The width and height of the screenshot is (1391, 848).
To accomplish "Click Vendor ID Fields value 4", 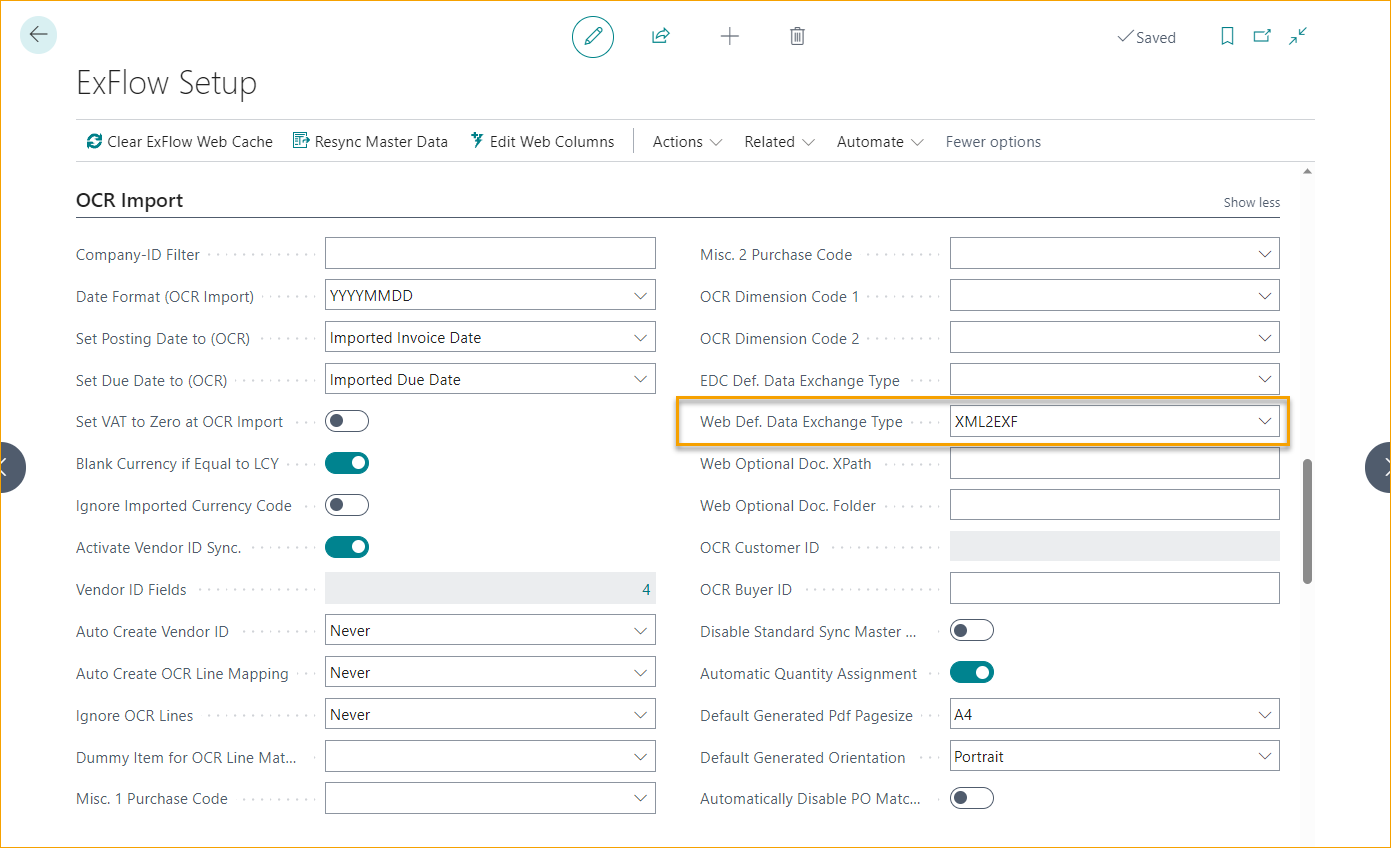I will tap(646, 590).
